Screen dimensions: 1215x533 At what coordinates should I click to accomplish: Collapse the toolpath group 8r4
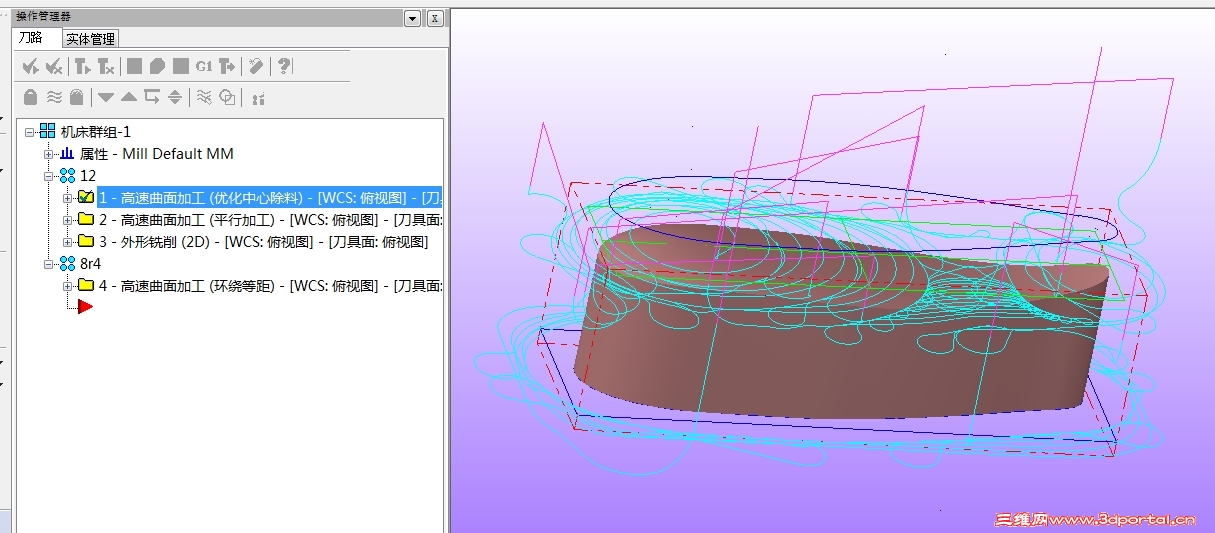(x=49, y=264)
